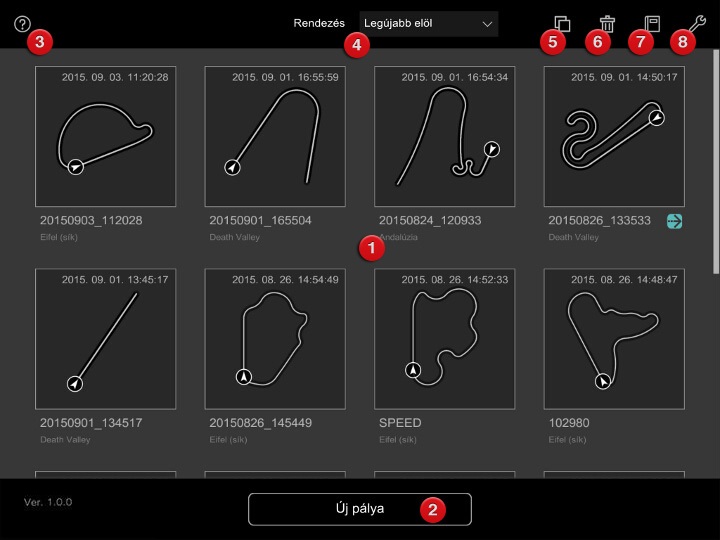Open the help question mark icon
Screen dimensions: 720x540
(x=23, y=24)
